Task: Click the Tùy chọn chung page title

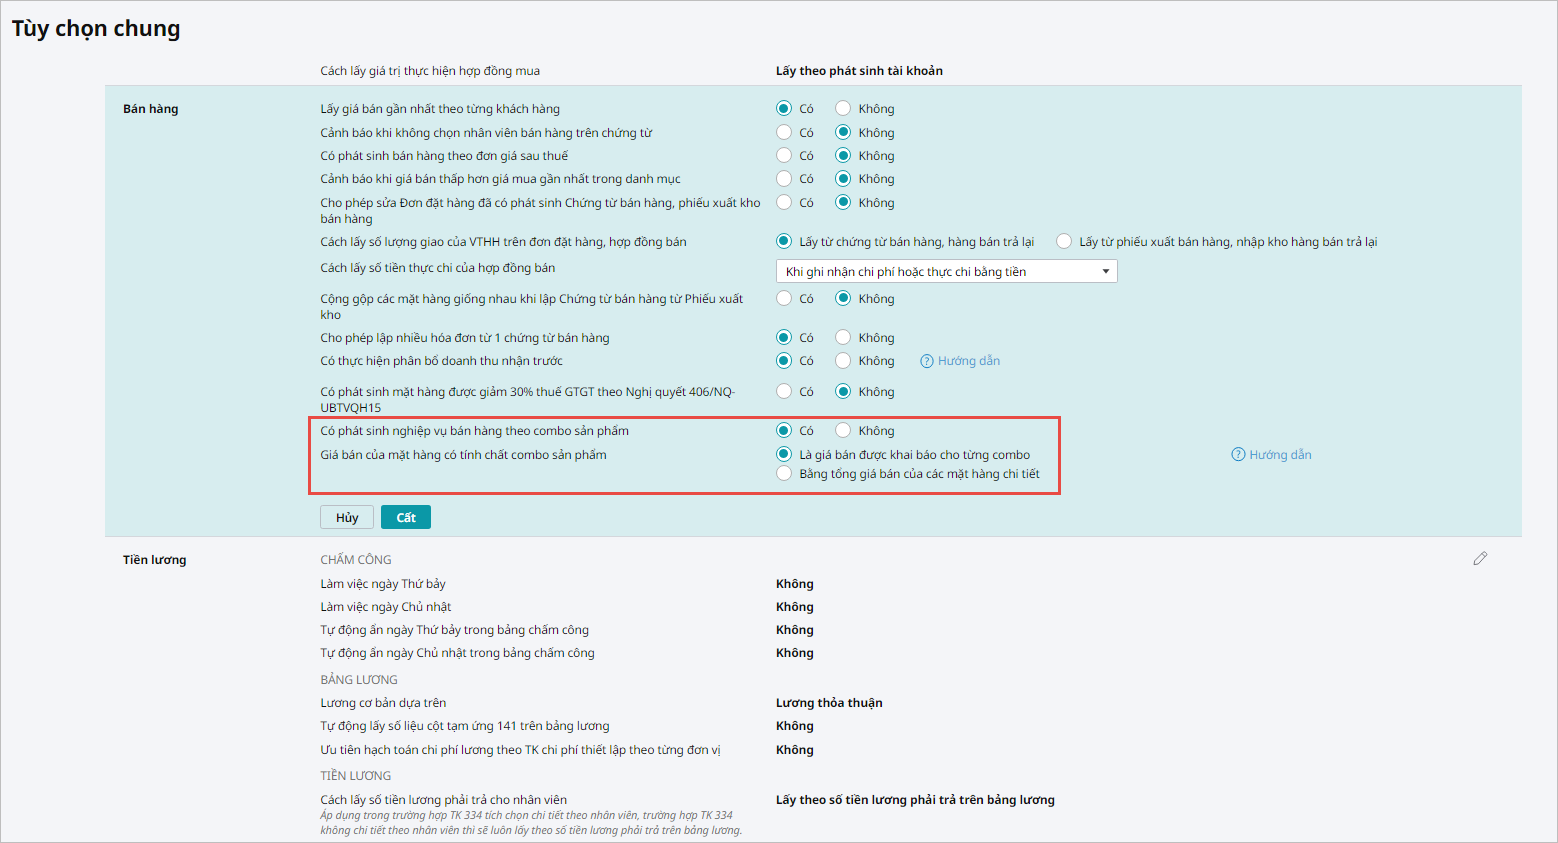Action: tap(96, 29)
